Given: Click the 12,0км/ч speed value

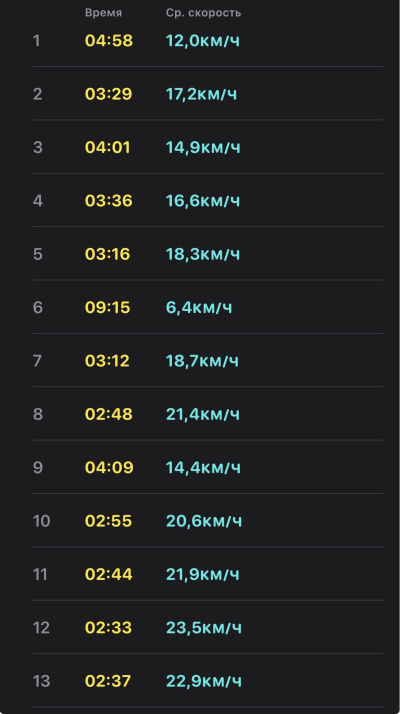Looking at the screenshot, I should (x=203, y=41).
